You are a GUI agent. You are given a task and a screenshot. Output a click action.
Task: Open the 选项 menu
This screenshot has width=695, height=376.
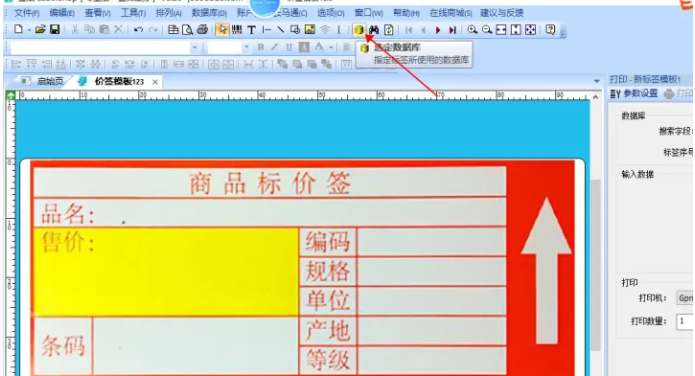click(x=330, y=13)
